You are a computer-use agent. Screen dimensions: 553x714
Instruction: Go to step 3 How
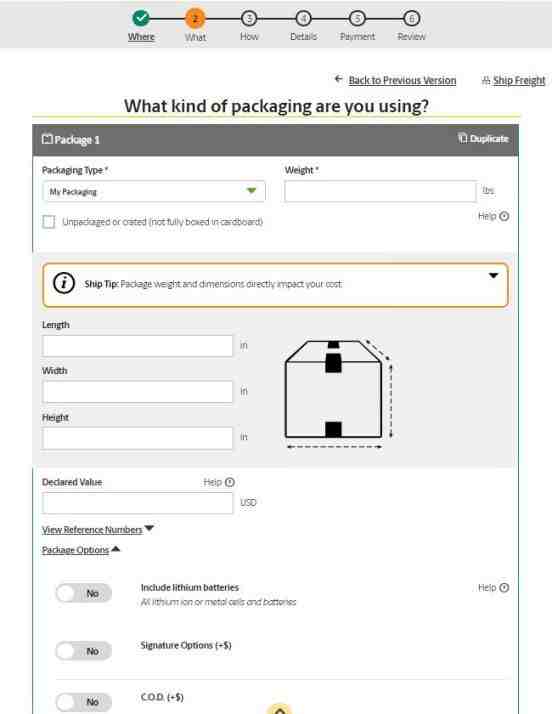coord(249,19)
